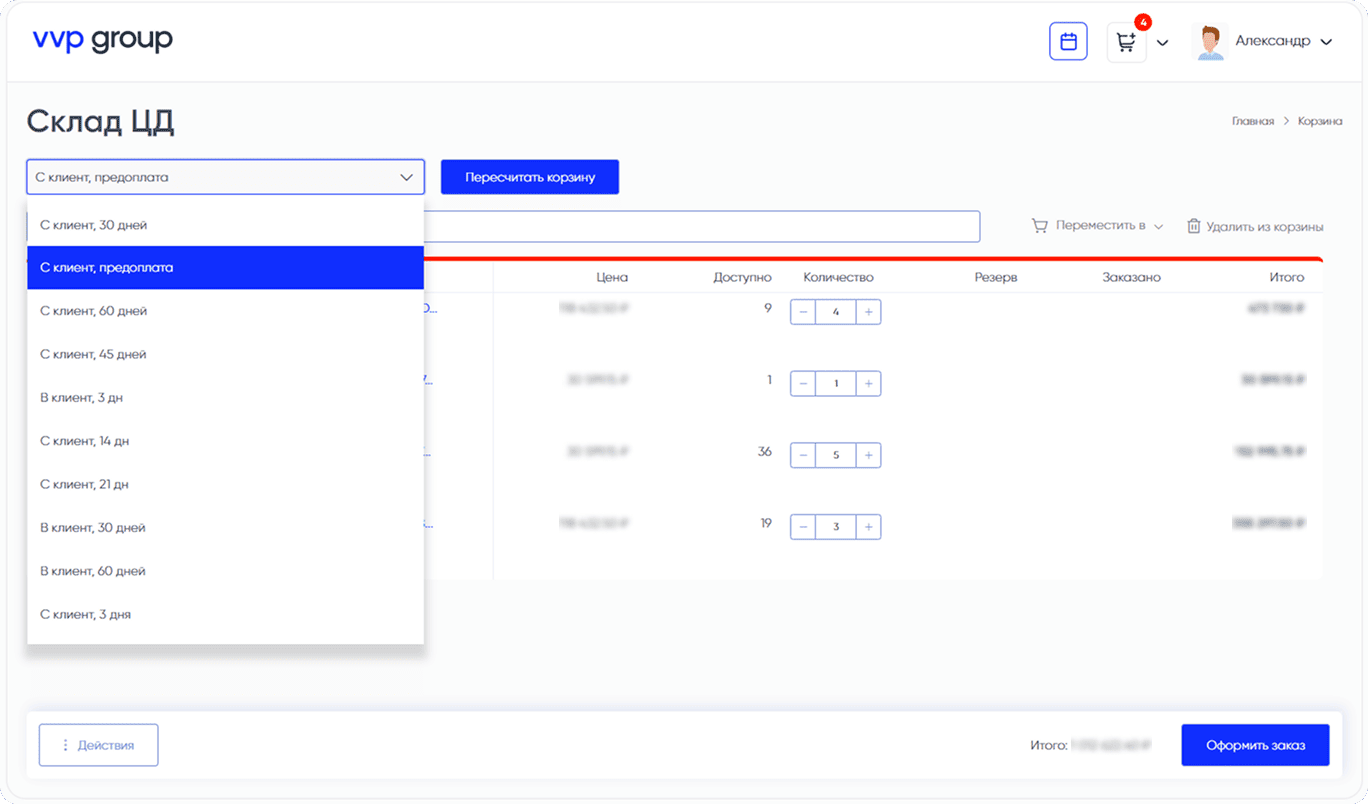The image size is (1368, 805).
Task: Decrease quantity for the row with 1 available
Action: click(803, 383)
